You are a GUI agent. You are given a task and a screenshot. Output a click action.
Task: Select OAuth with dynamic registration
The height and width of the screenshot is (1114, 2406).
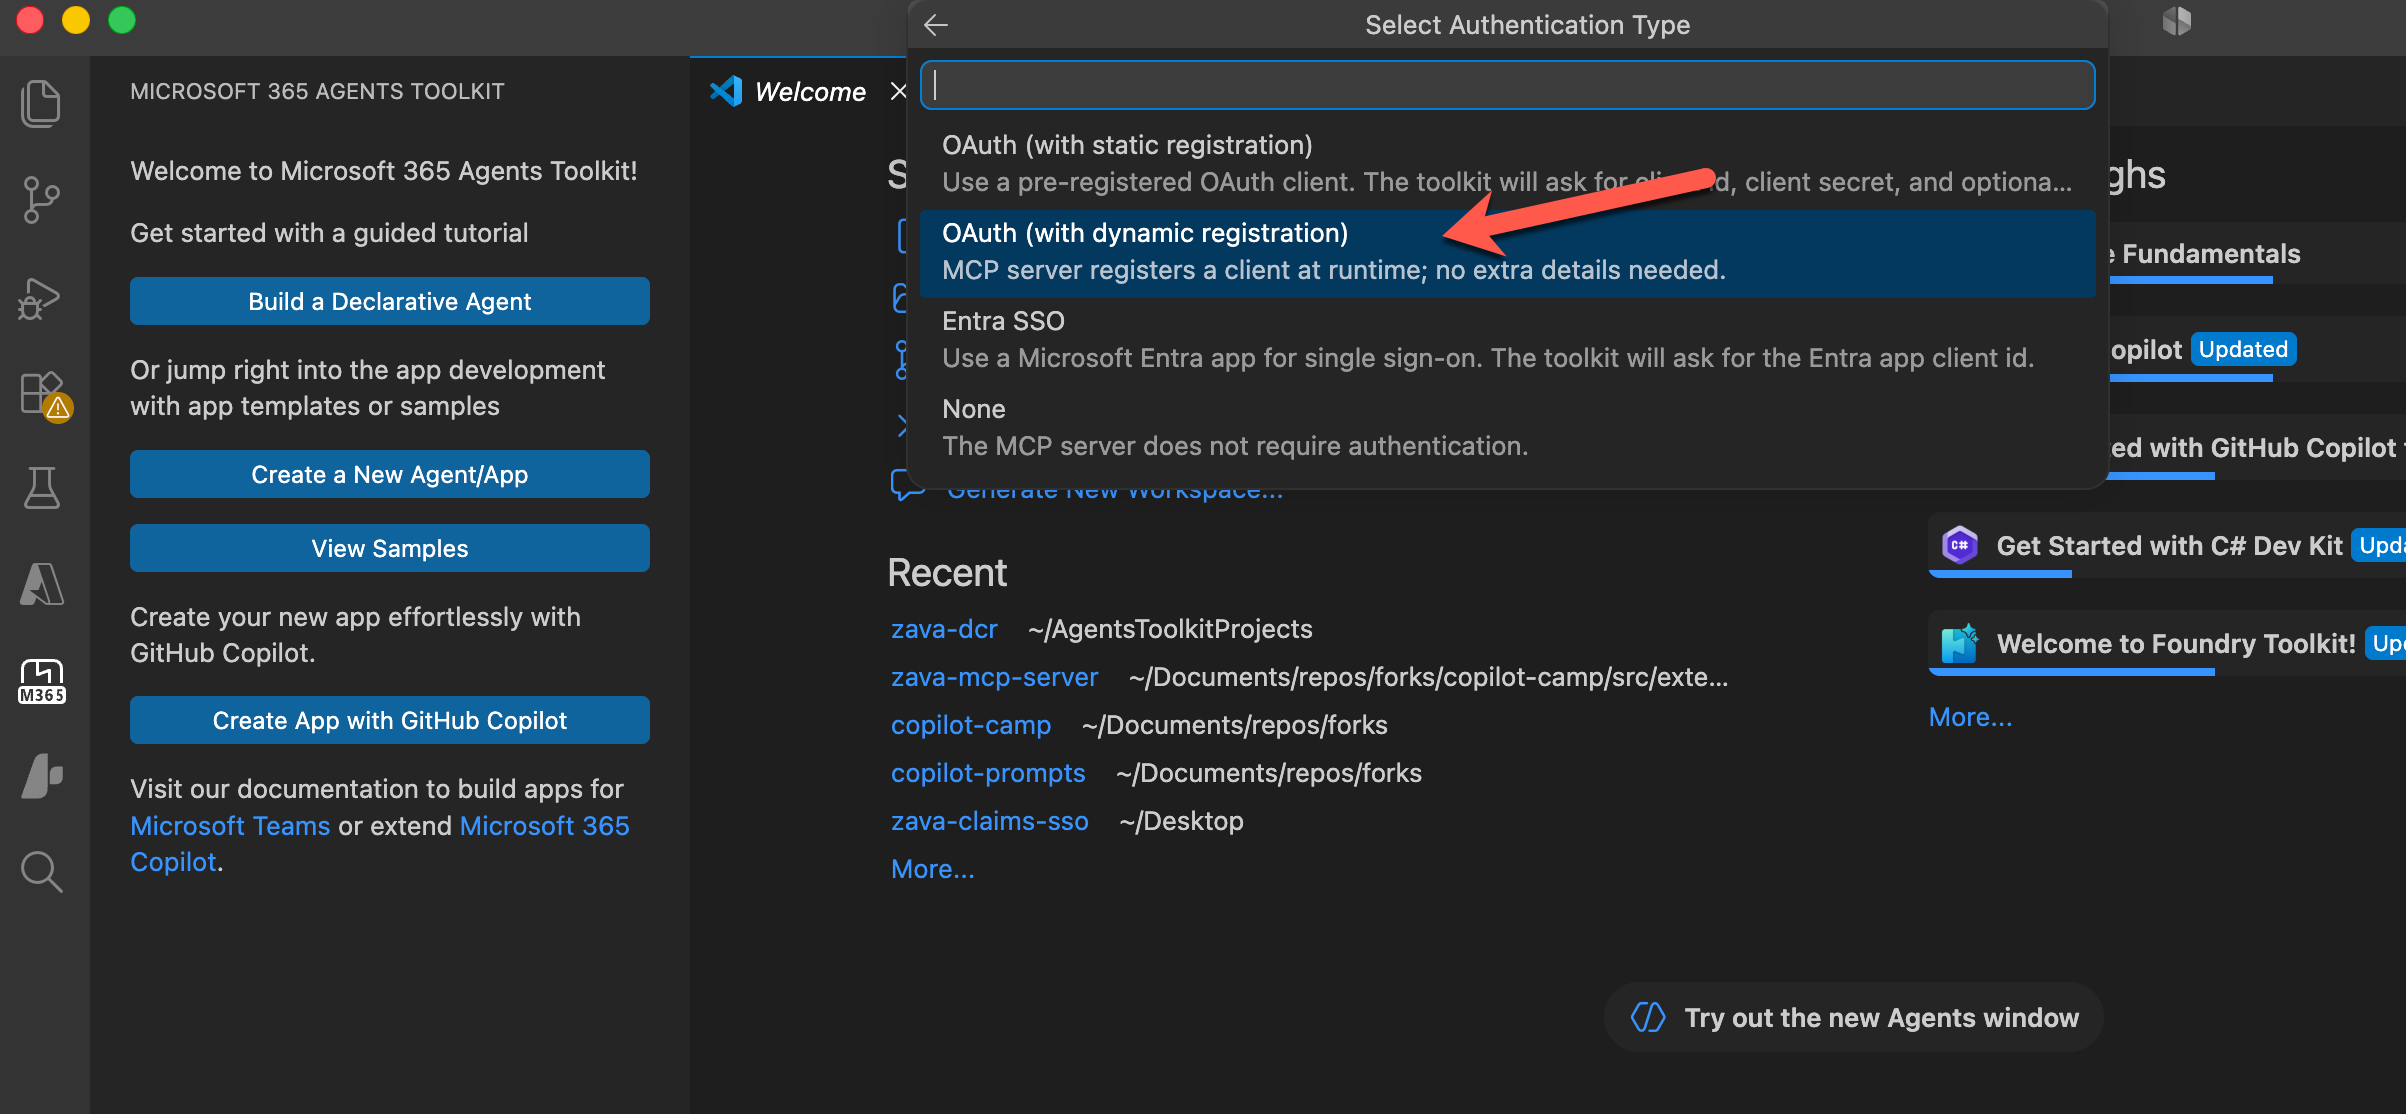pos(1507,252)
